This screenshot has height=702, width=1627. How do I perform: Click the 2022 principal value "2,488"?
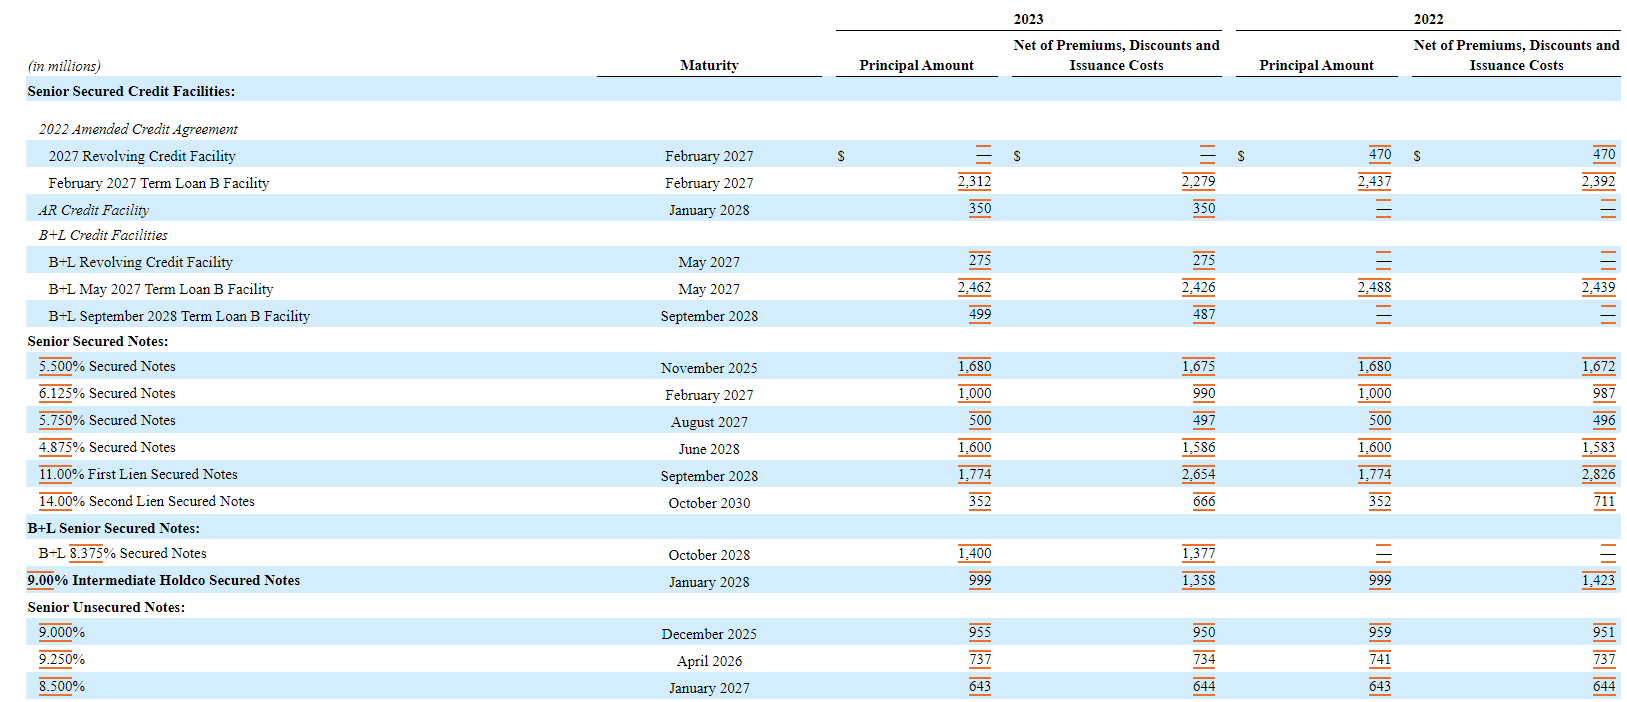click(x=1374, y=287)
